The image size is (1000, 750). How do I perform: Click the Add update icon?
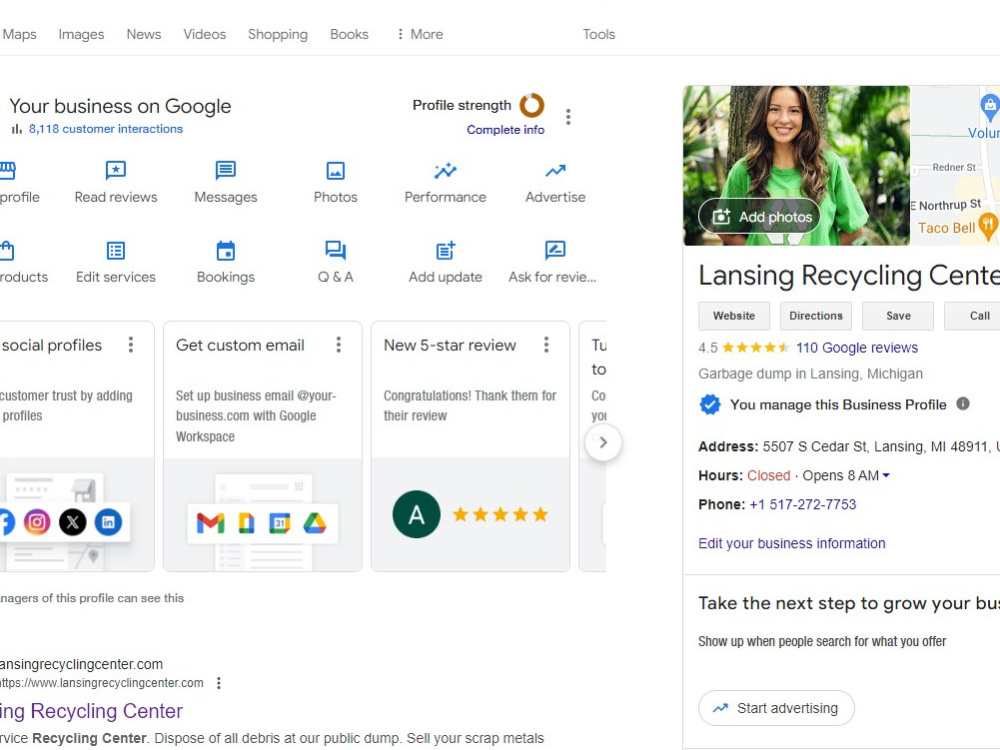click(x=445, y=251)
